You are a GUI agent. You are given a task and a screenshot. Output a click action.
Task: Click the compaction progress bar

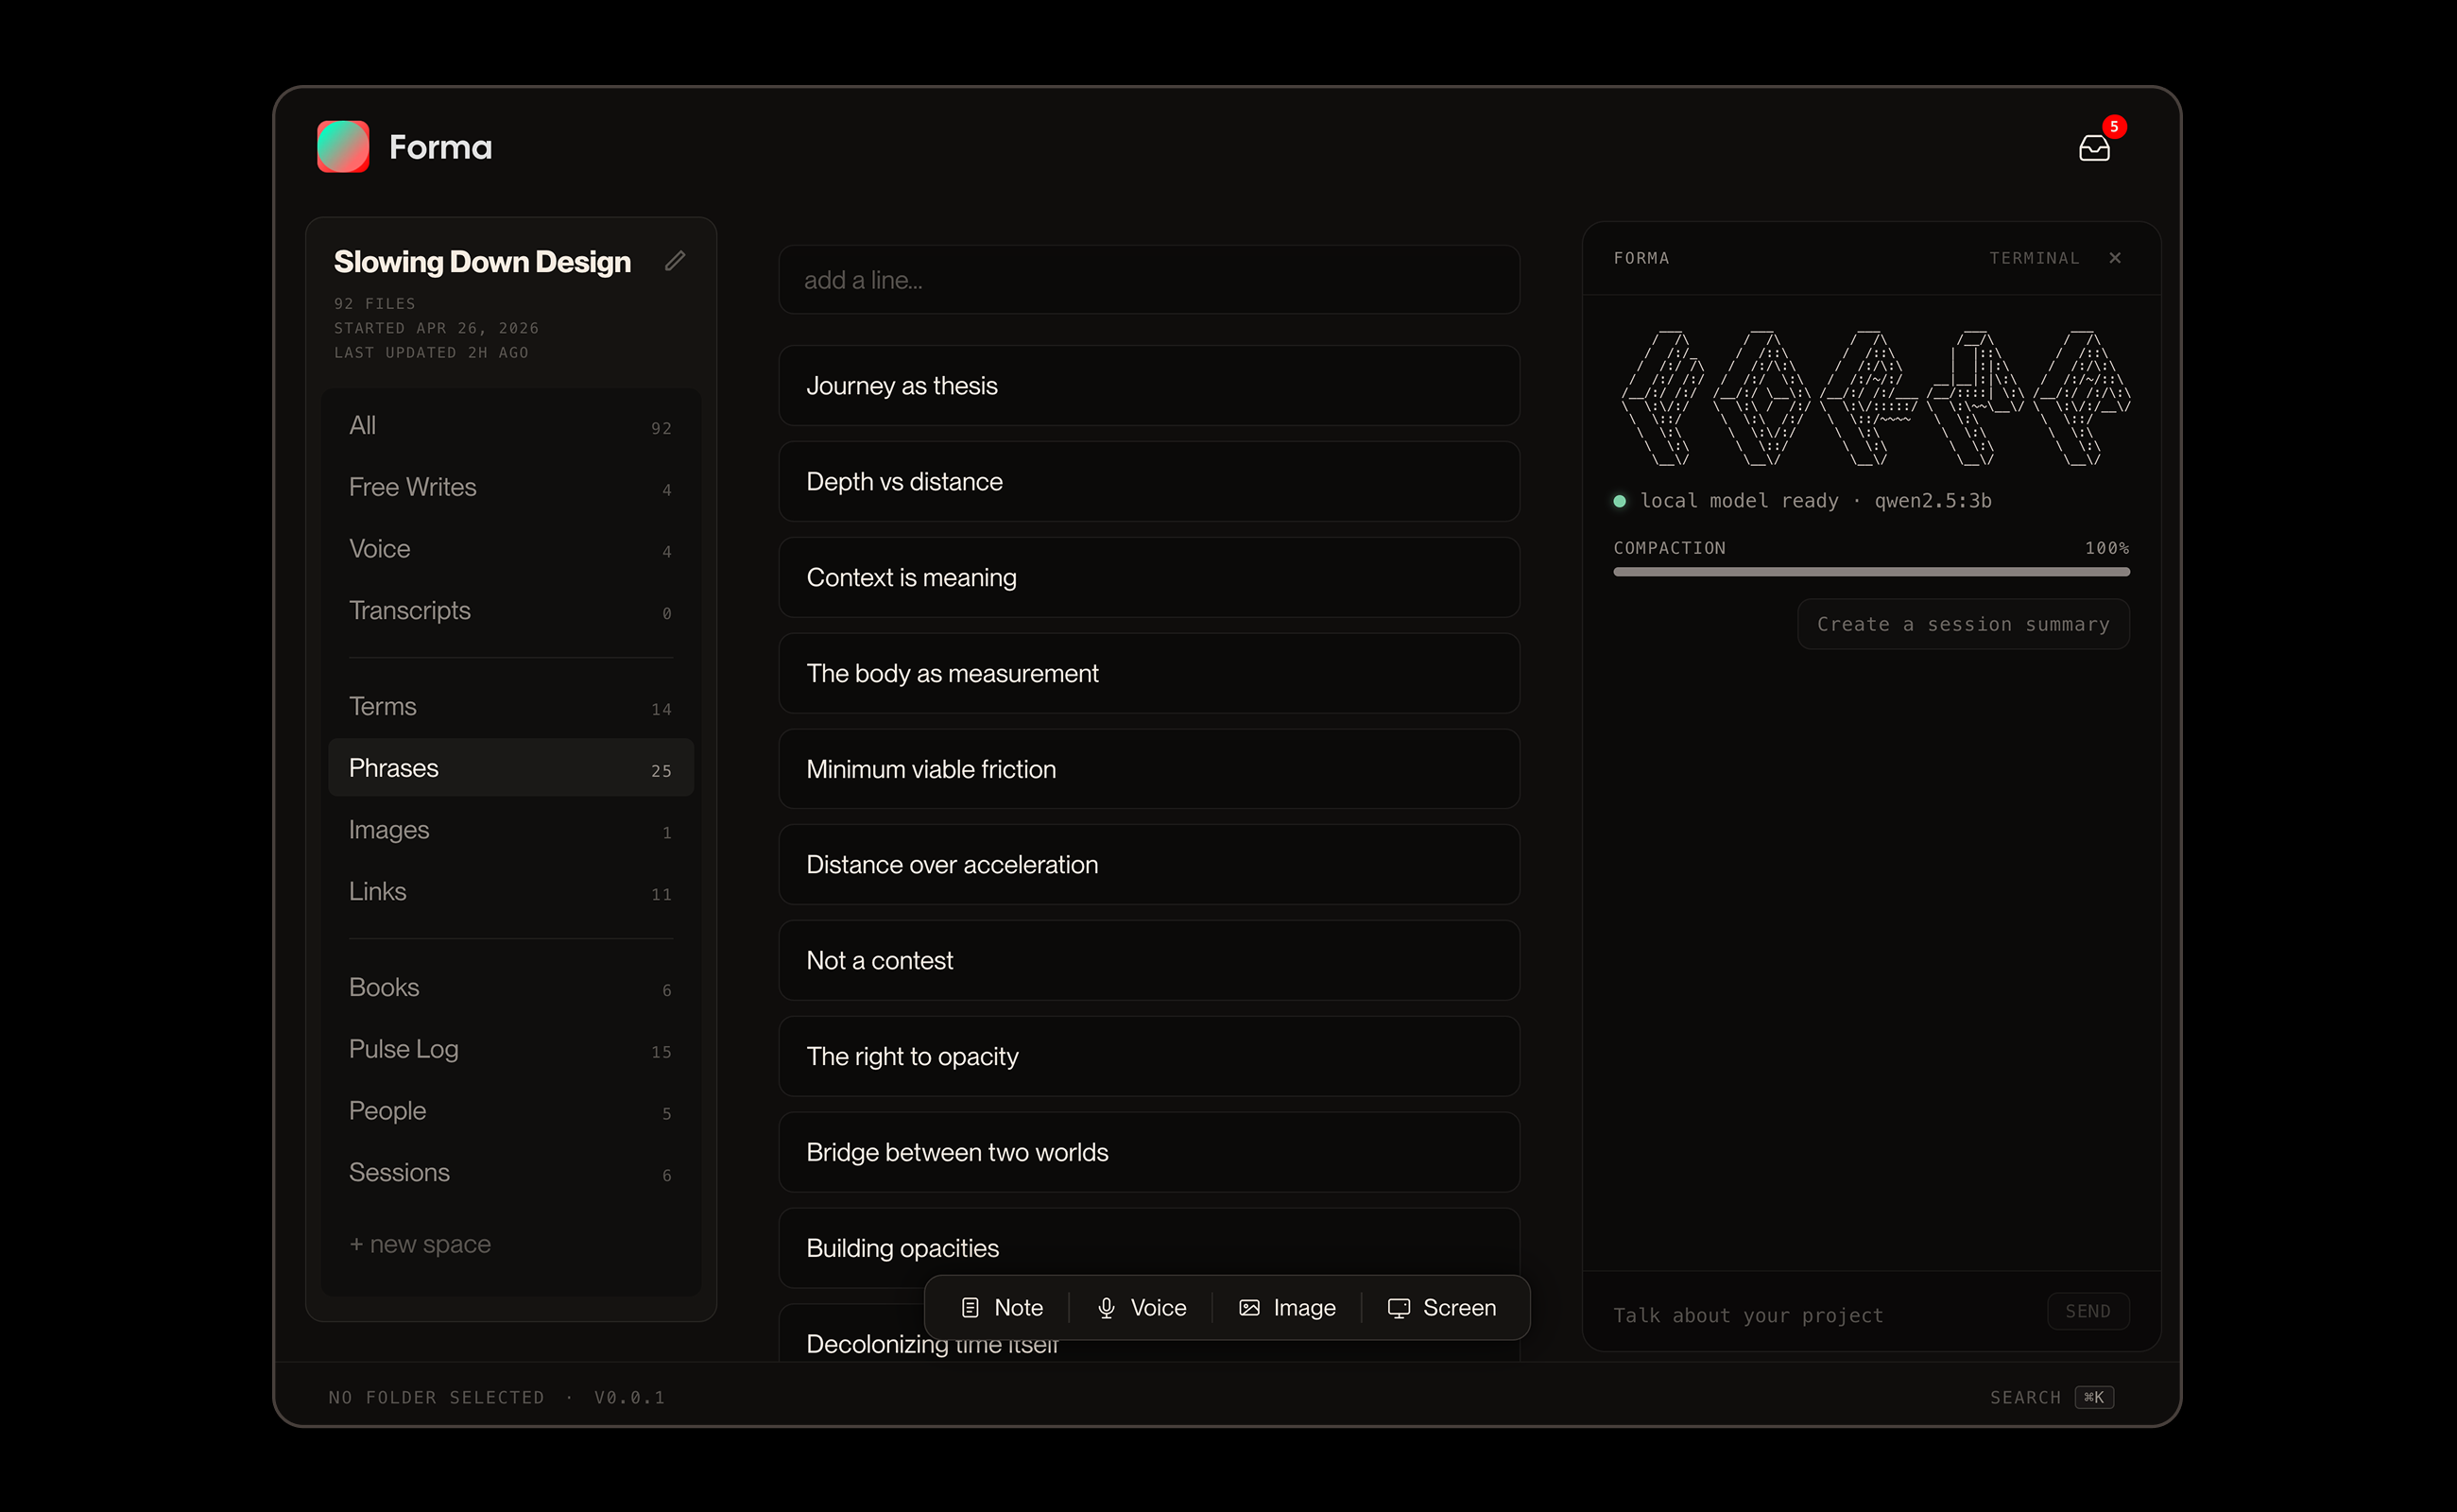[1871, 572]
